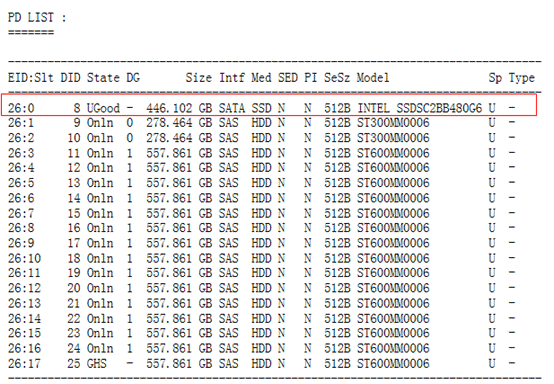Image resolution: width=554 pixels, height=384 pixels.
Task: Select slot 26:1 entry
Action: pos(21,123)
